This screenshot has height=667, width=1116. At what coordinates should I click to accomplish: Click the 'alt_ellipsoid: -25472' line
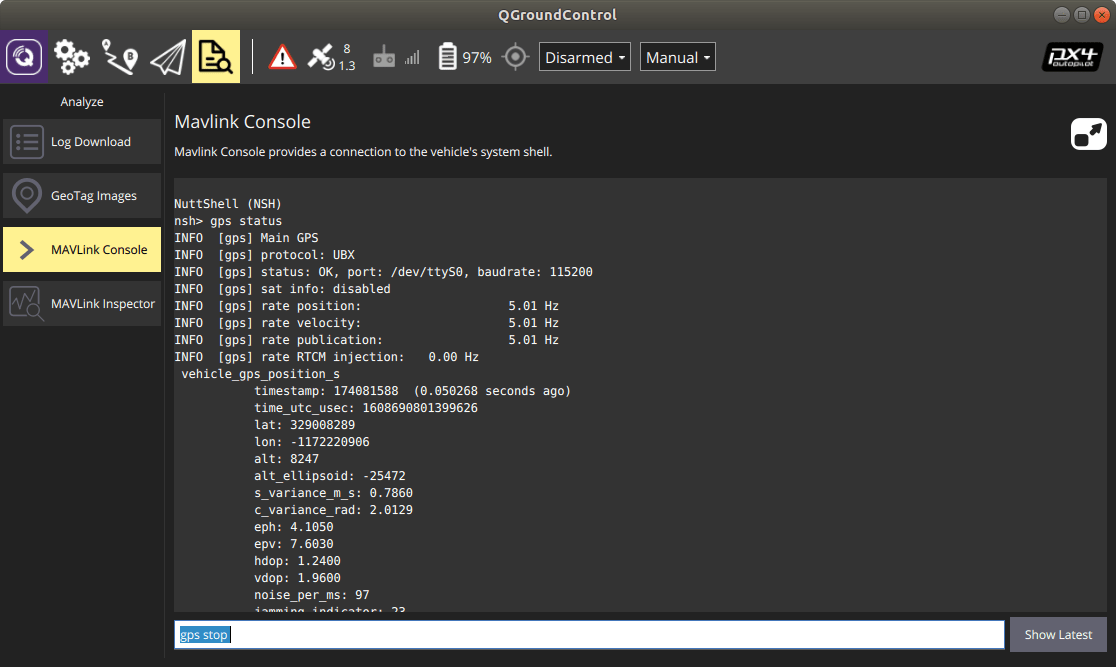[330, 476]
